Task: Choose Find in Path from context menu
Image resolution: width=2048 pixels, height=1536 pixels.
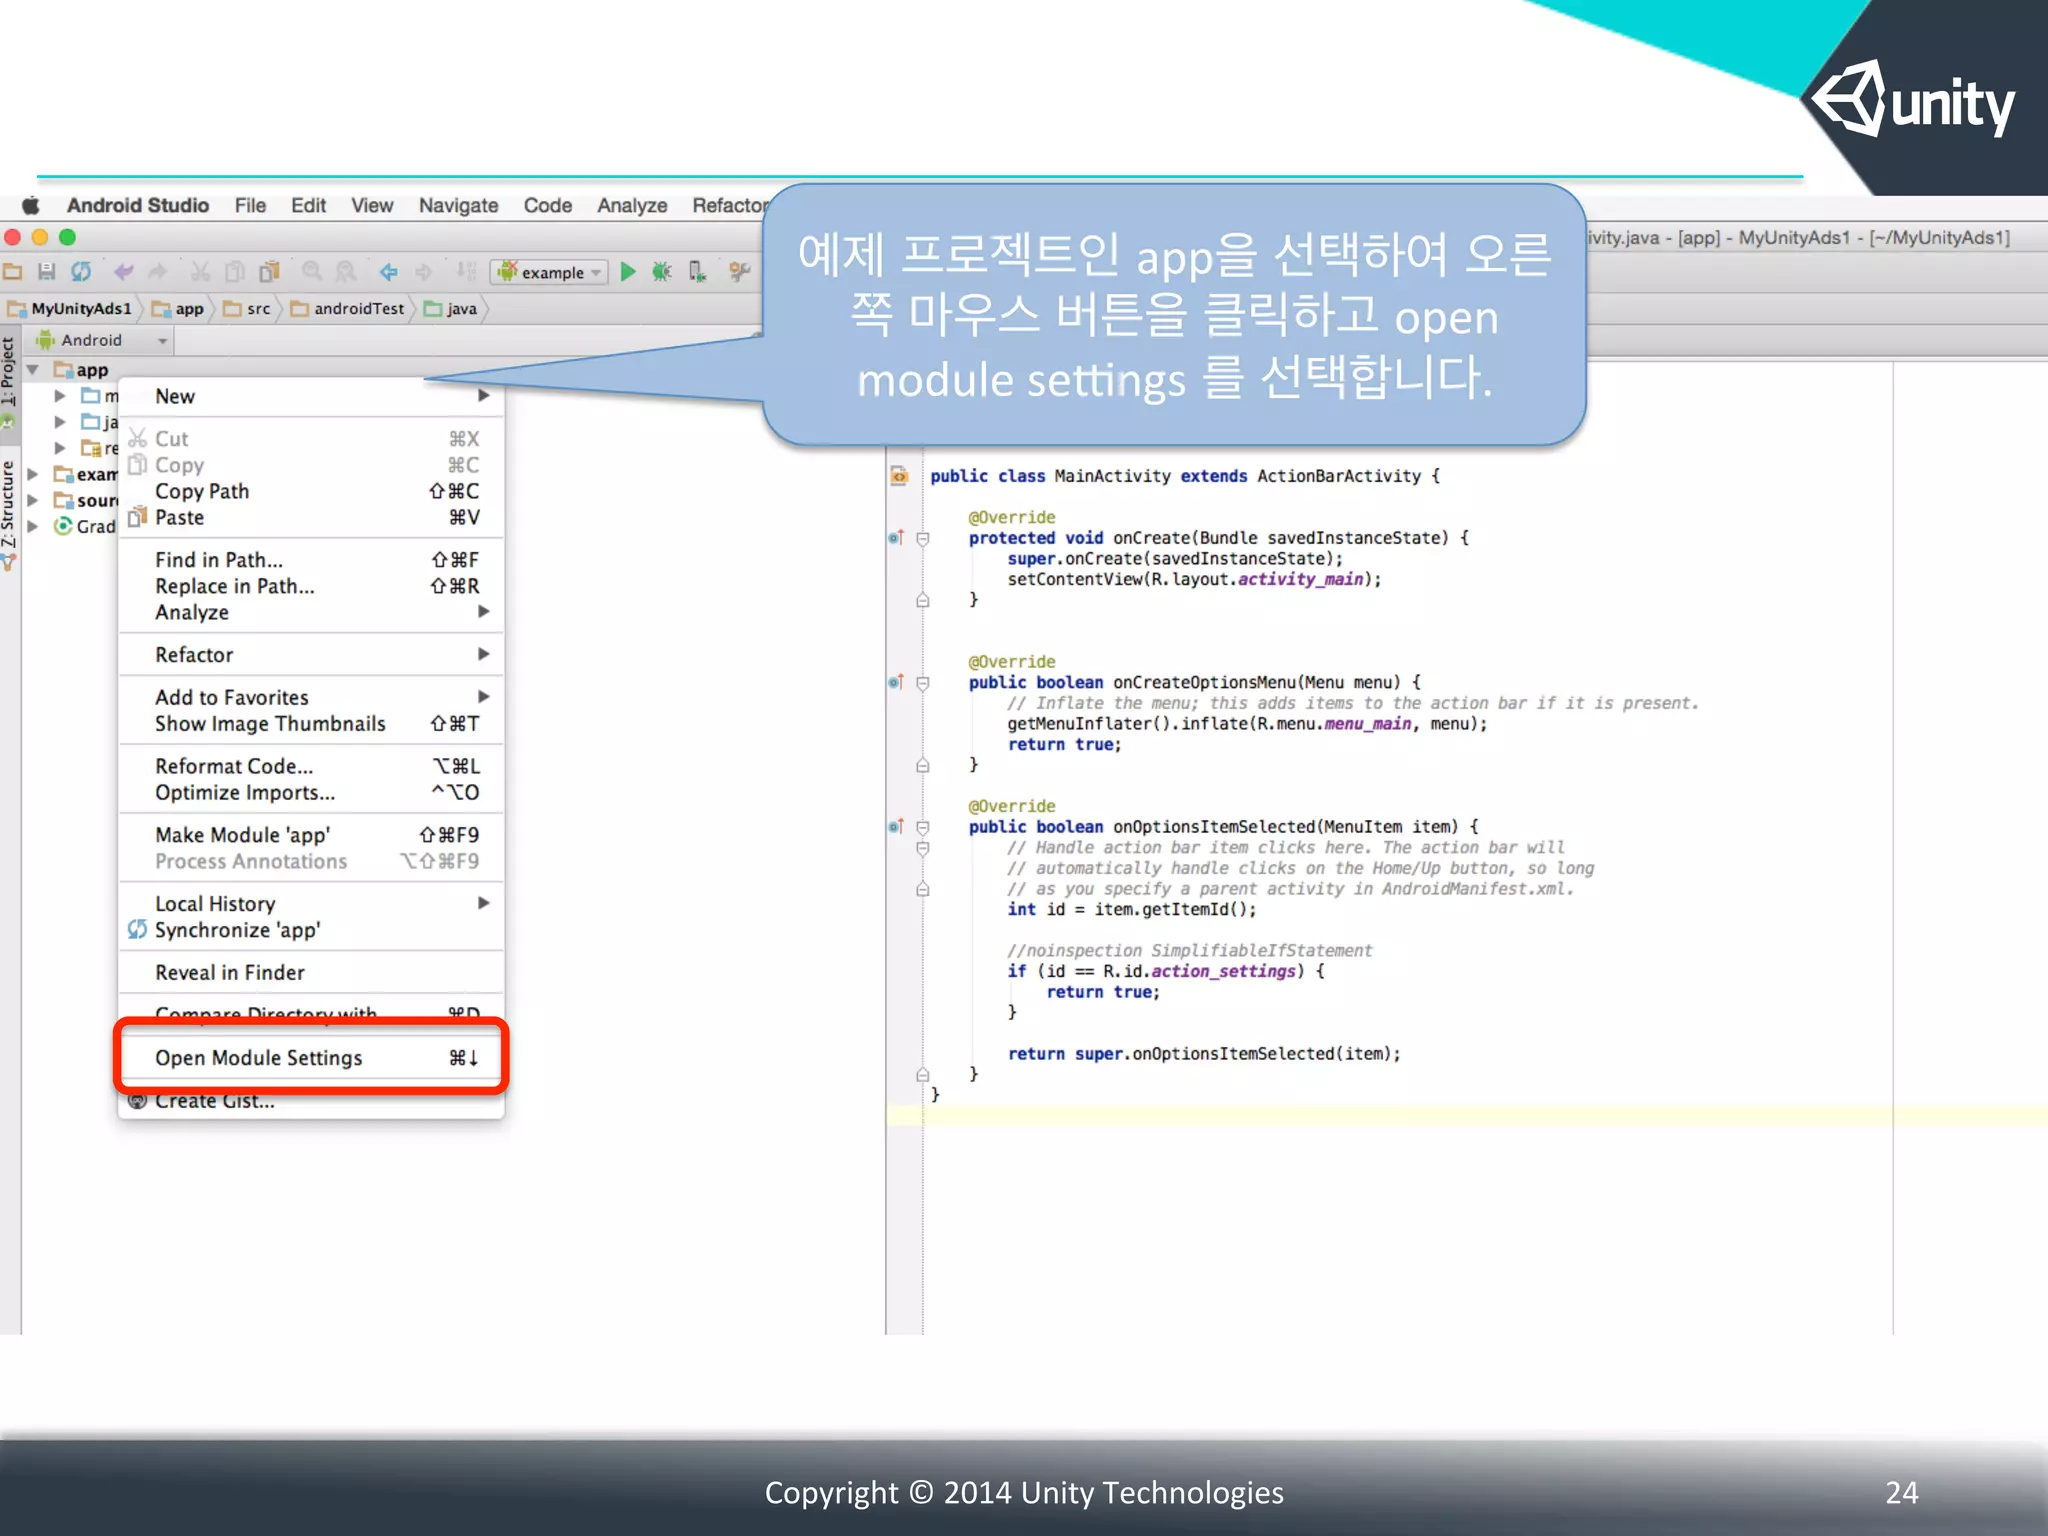Action: click(311, 560)
